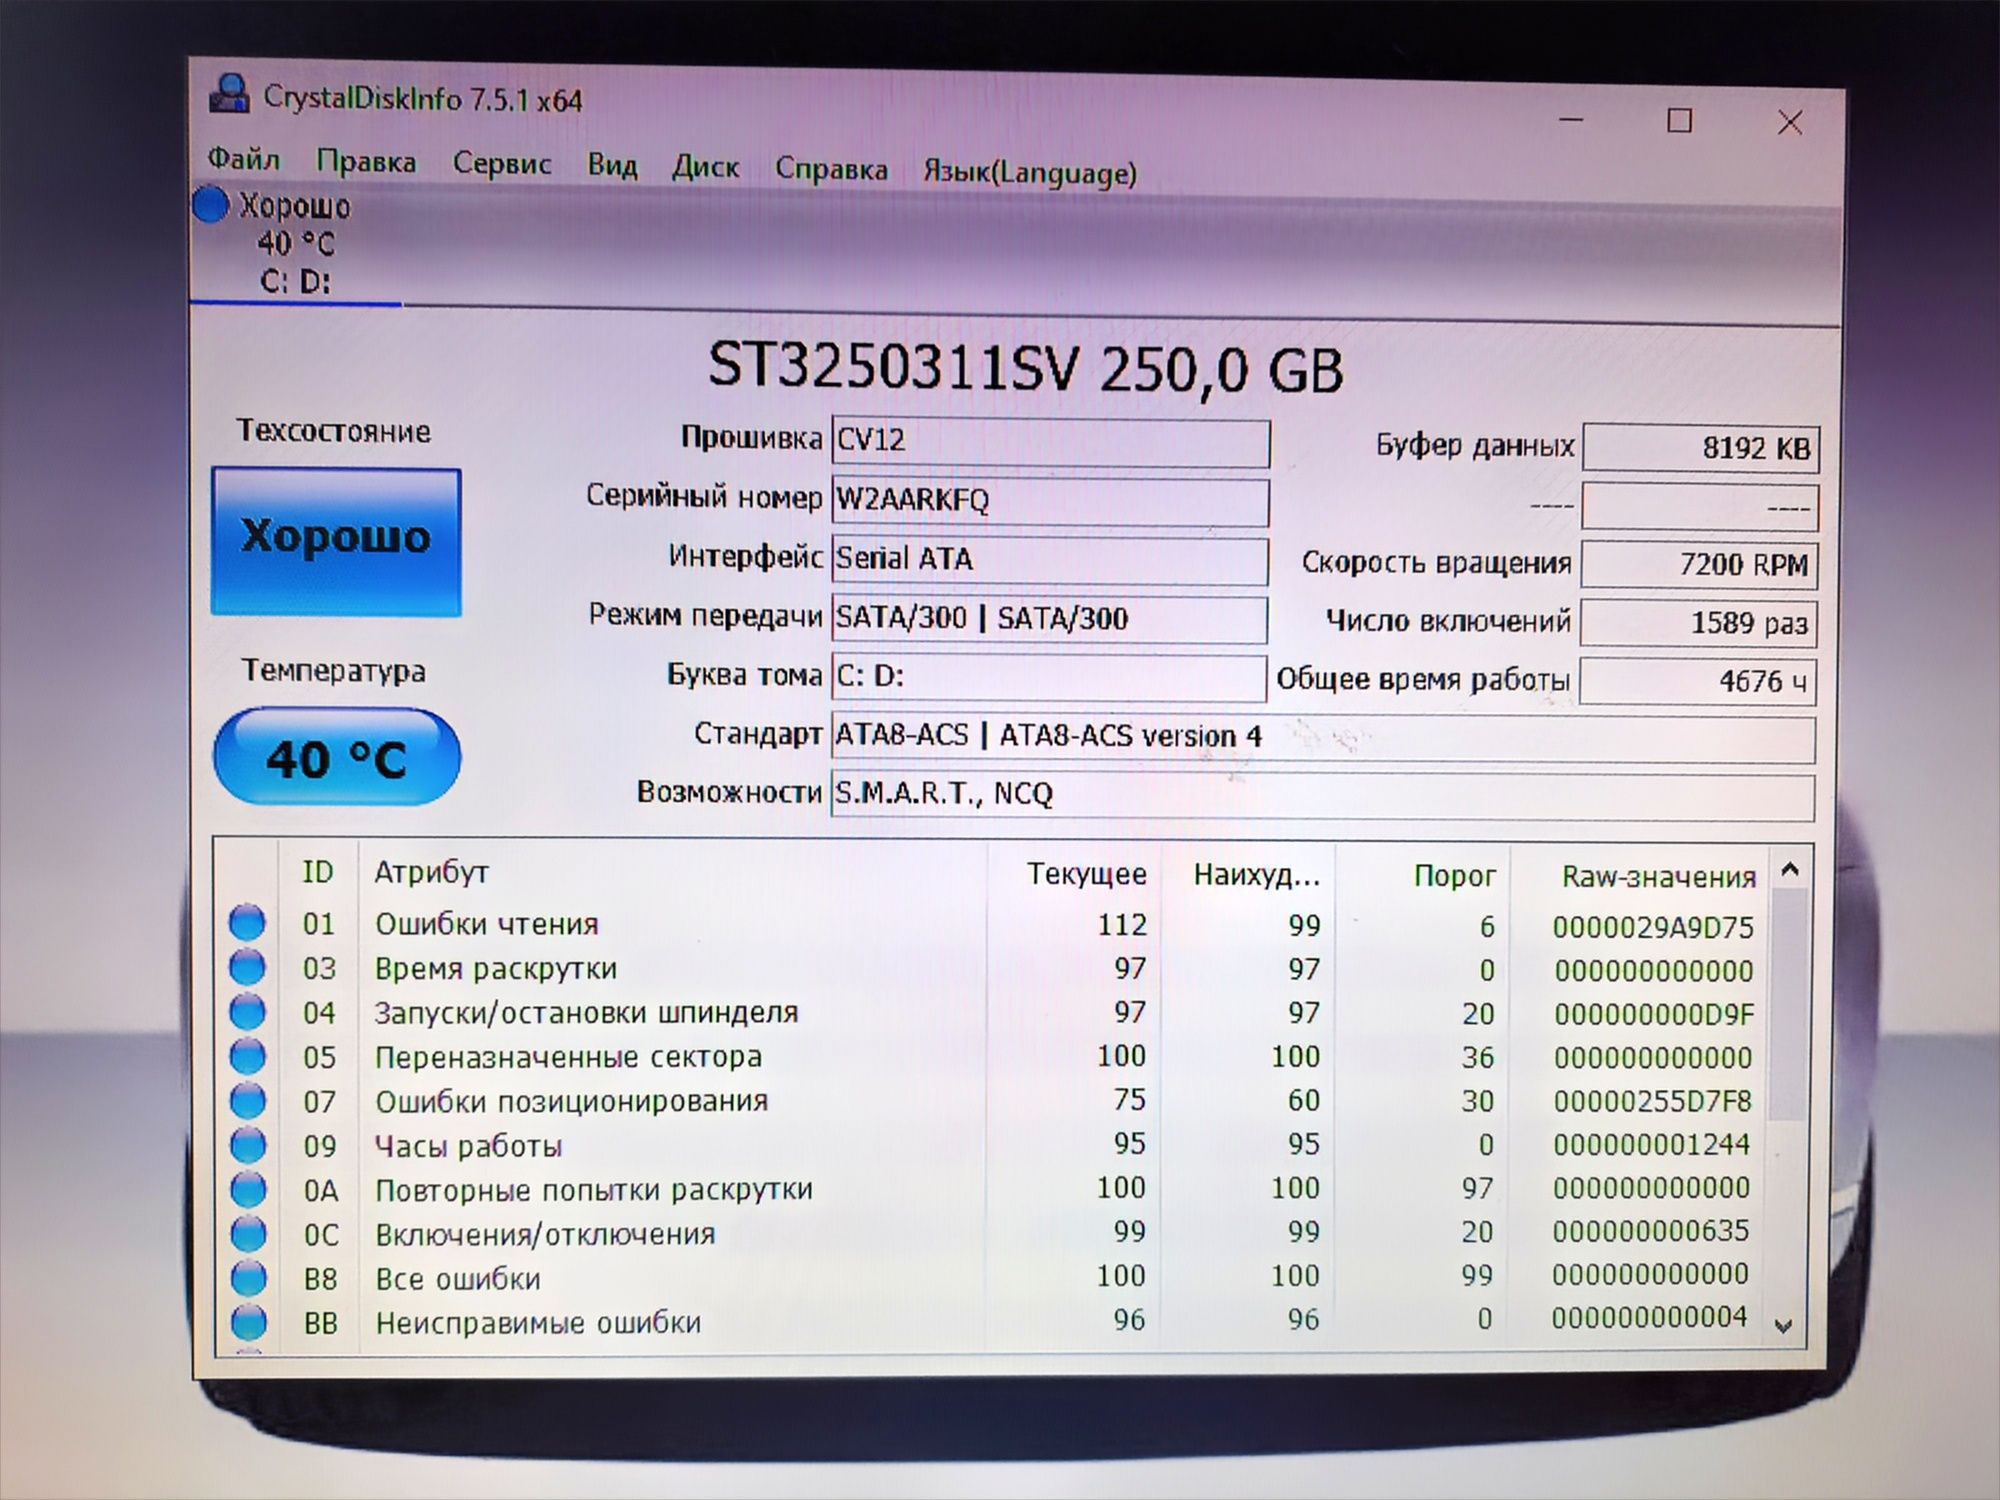Viewport: 2000px width, 1500px height.
Task: Click the transfer mode field SATA/300
Action: (x=1049, y=619)
